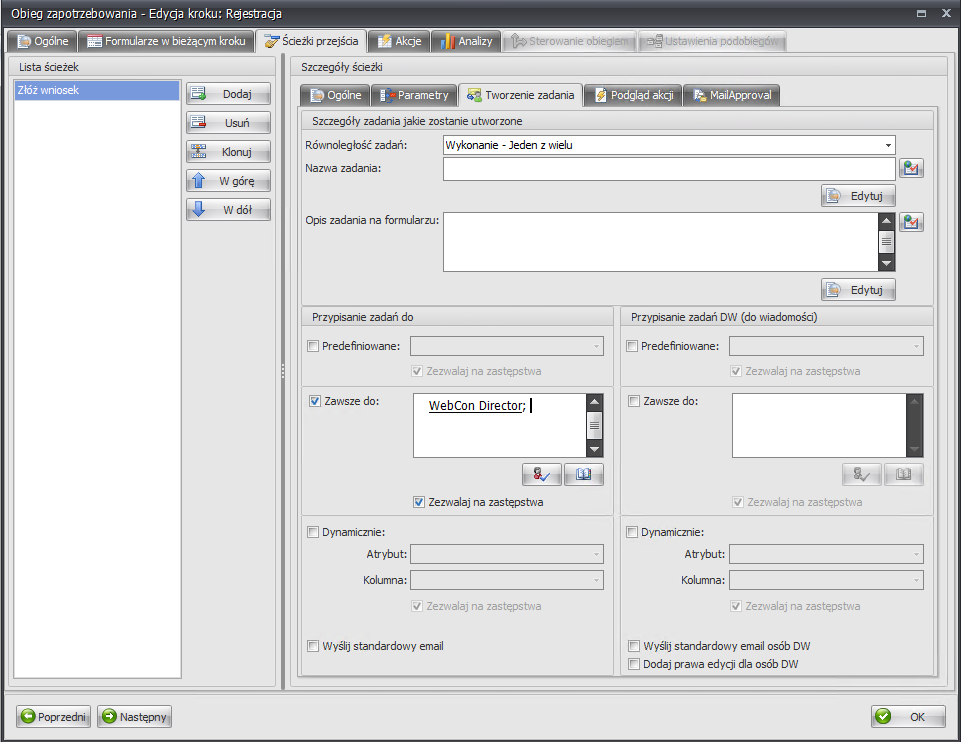Open Ogólne tab in Szczegóły ścieżki

pyautogui.click(x=335, y=95)
